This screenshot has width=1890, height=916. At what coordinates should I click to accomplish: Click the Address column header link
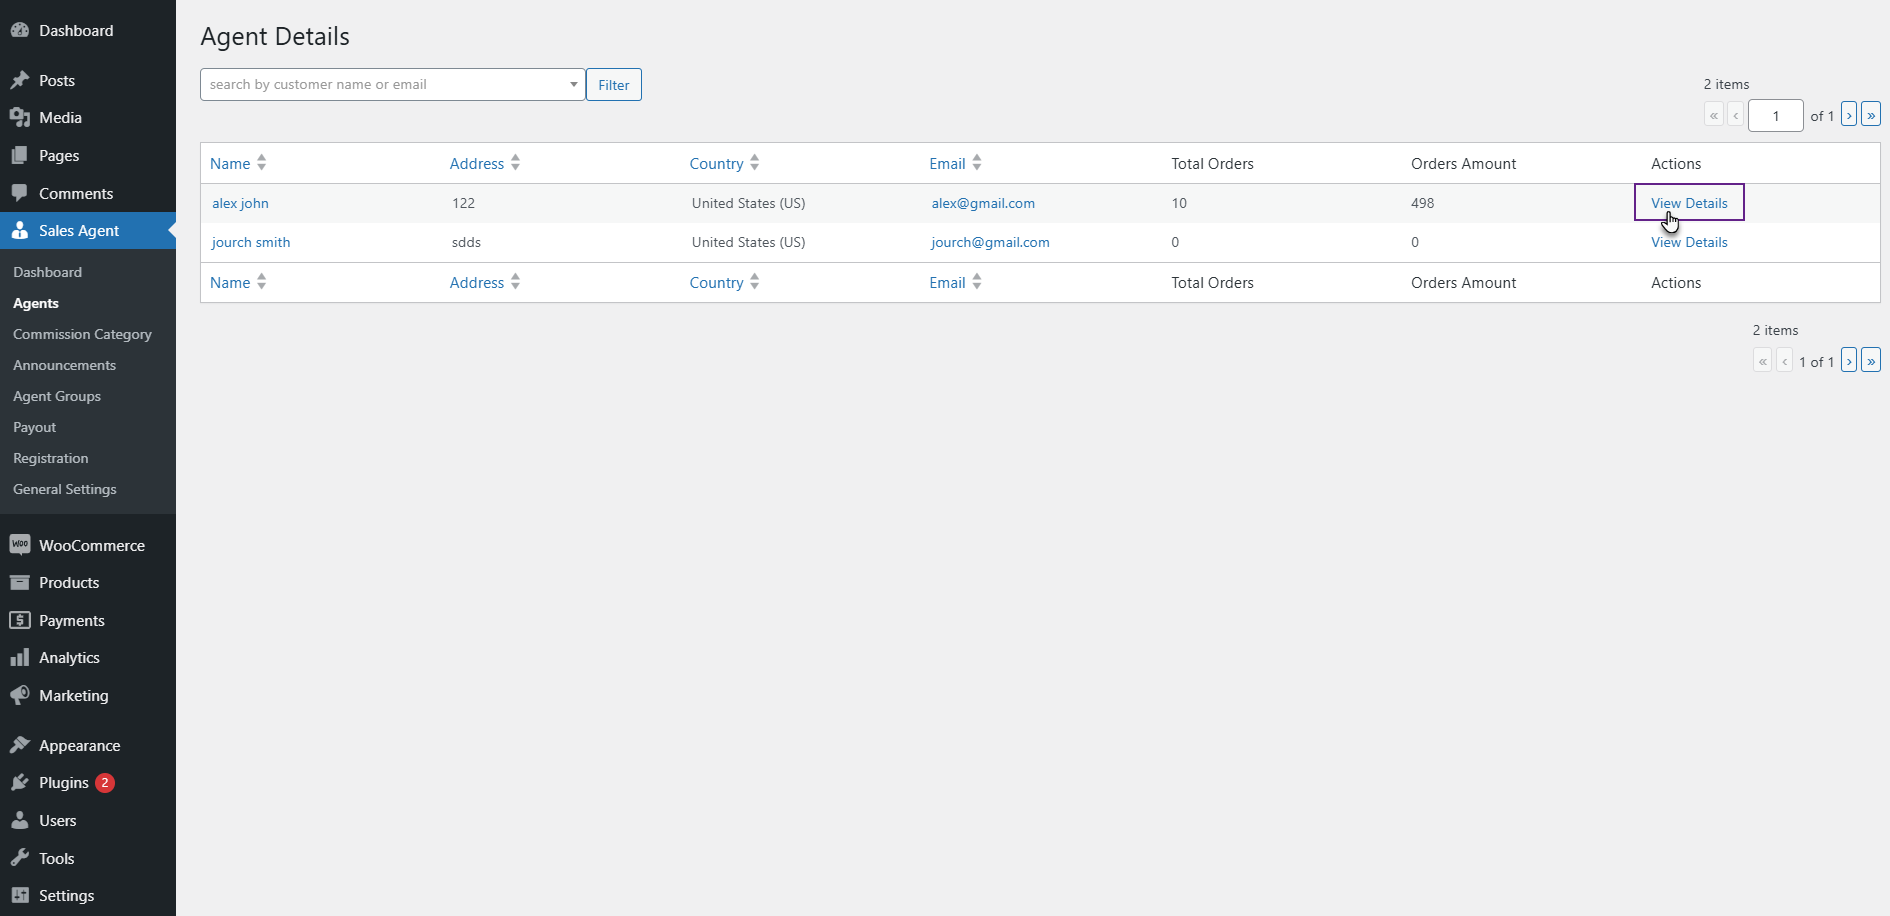point(477,163)
